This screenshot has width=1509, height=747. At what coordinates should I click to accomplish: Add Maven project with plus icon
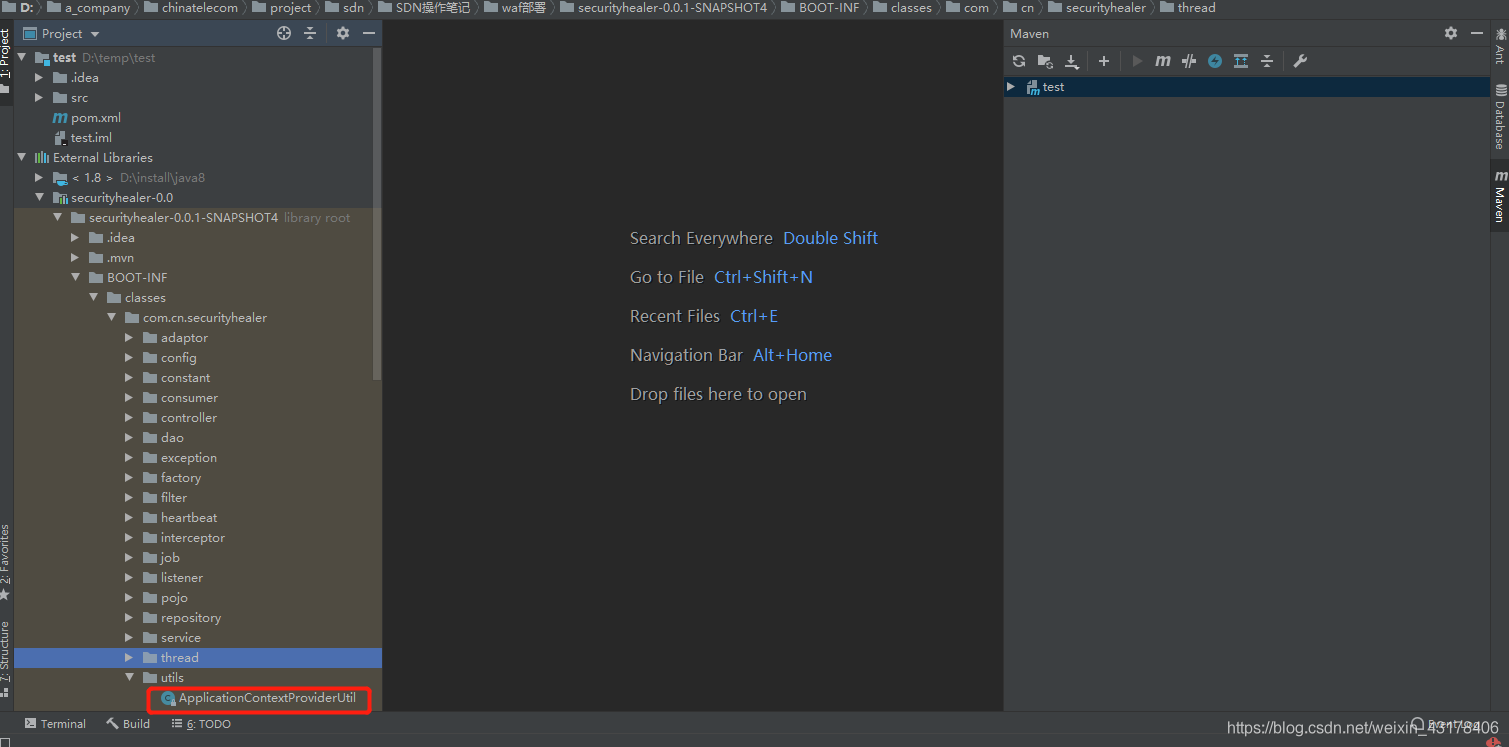coord(1104,61)
